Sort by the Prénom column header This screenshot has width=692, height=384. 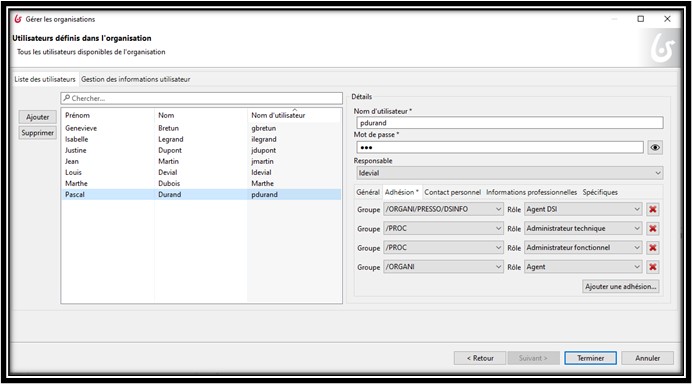108,115
